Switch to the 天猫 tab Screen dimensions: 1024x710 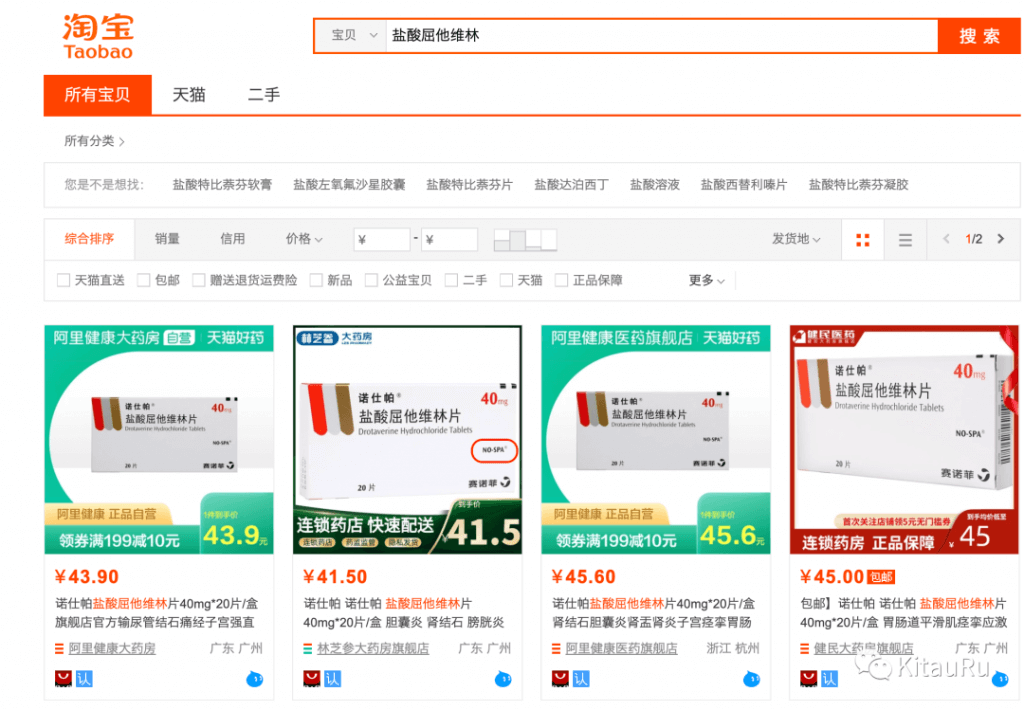pyautogui.click(x=188, y=95)
